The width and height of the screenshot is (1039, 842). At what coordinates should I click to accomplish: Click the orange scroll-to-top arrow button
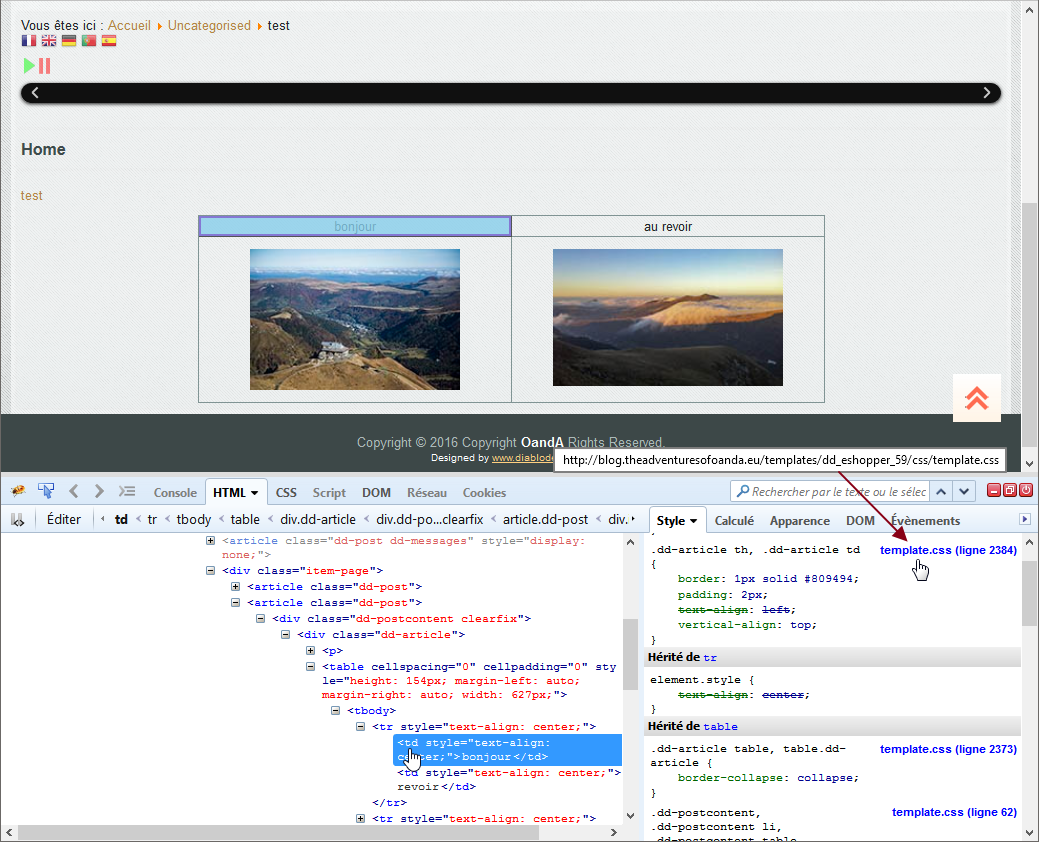point(976,398)
